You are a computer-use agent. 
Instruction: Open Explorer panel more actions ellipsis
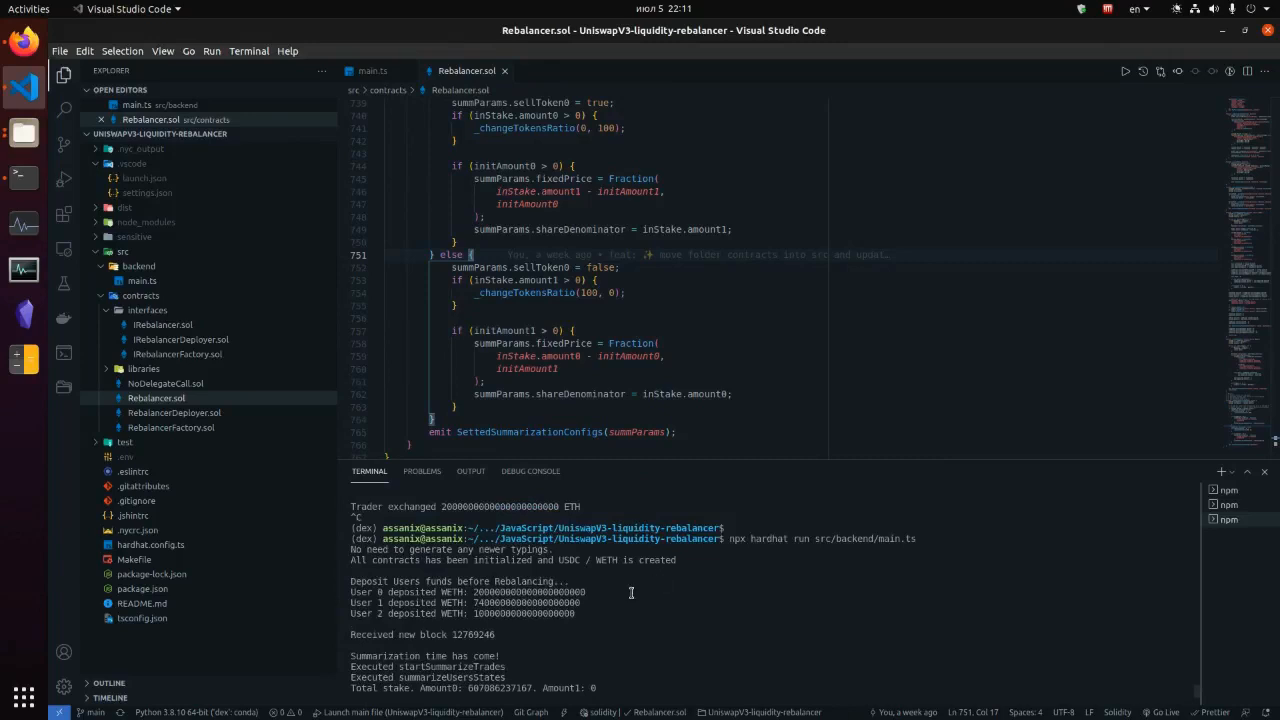pos(322,71)
